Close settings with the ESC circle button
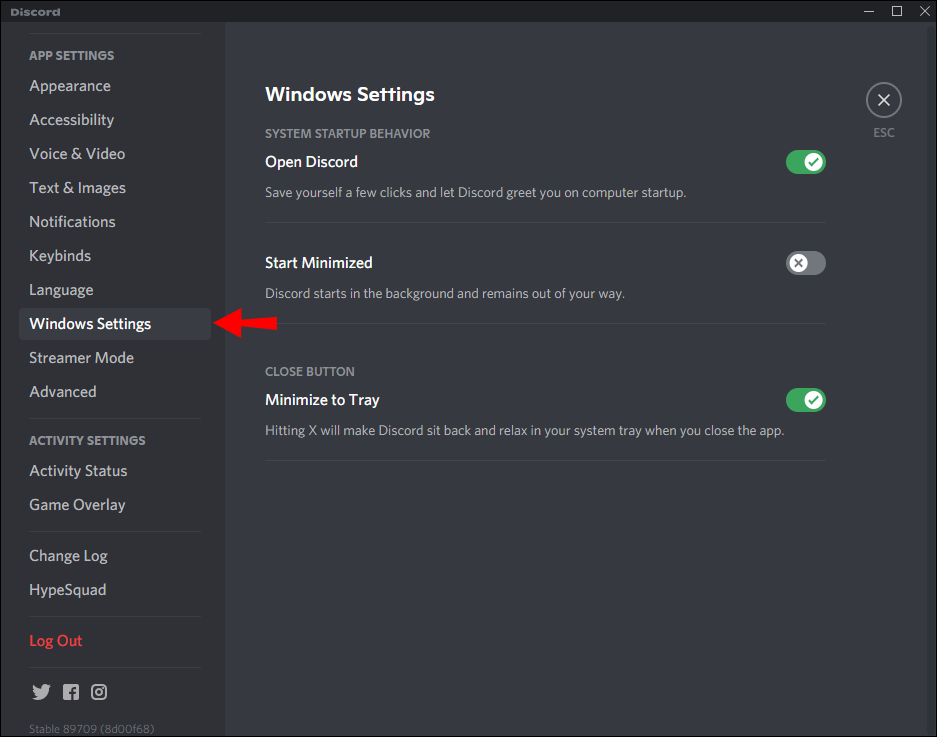This screenshot has height=737, width=937. (883, 100)
